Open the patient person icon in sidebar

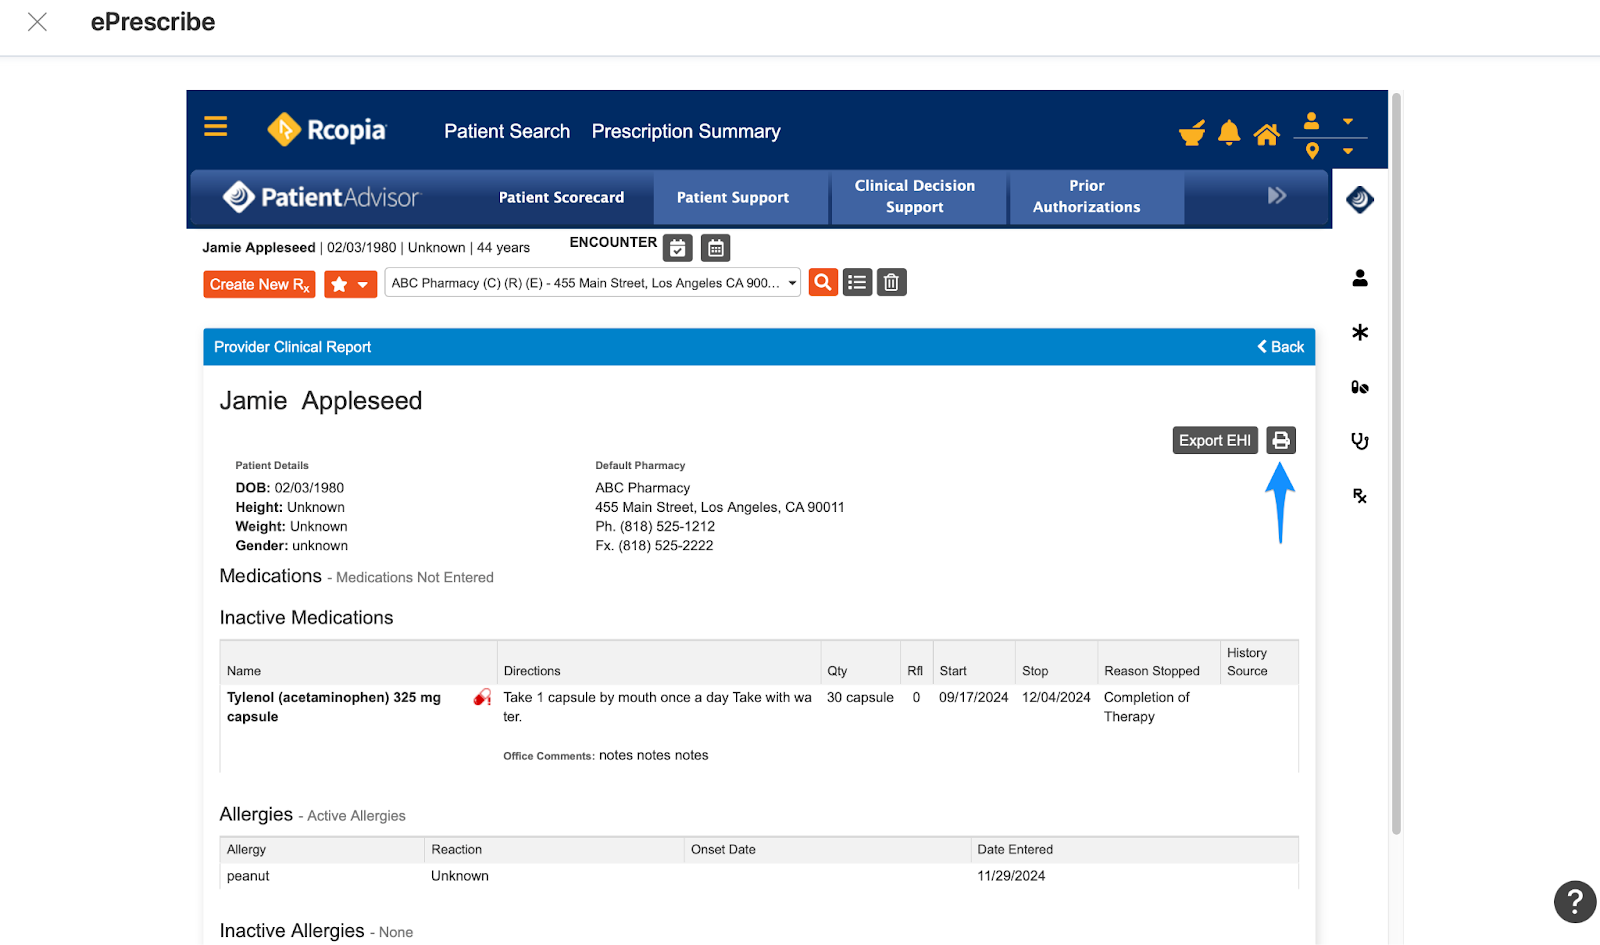pos(1360,278)
